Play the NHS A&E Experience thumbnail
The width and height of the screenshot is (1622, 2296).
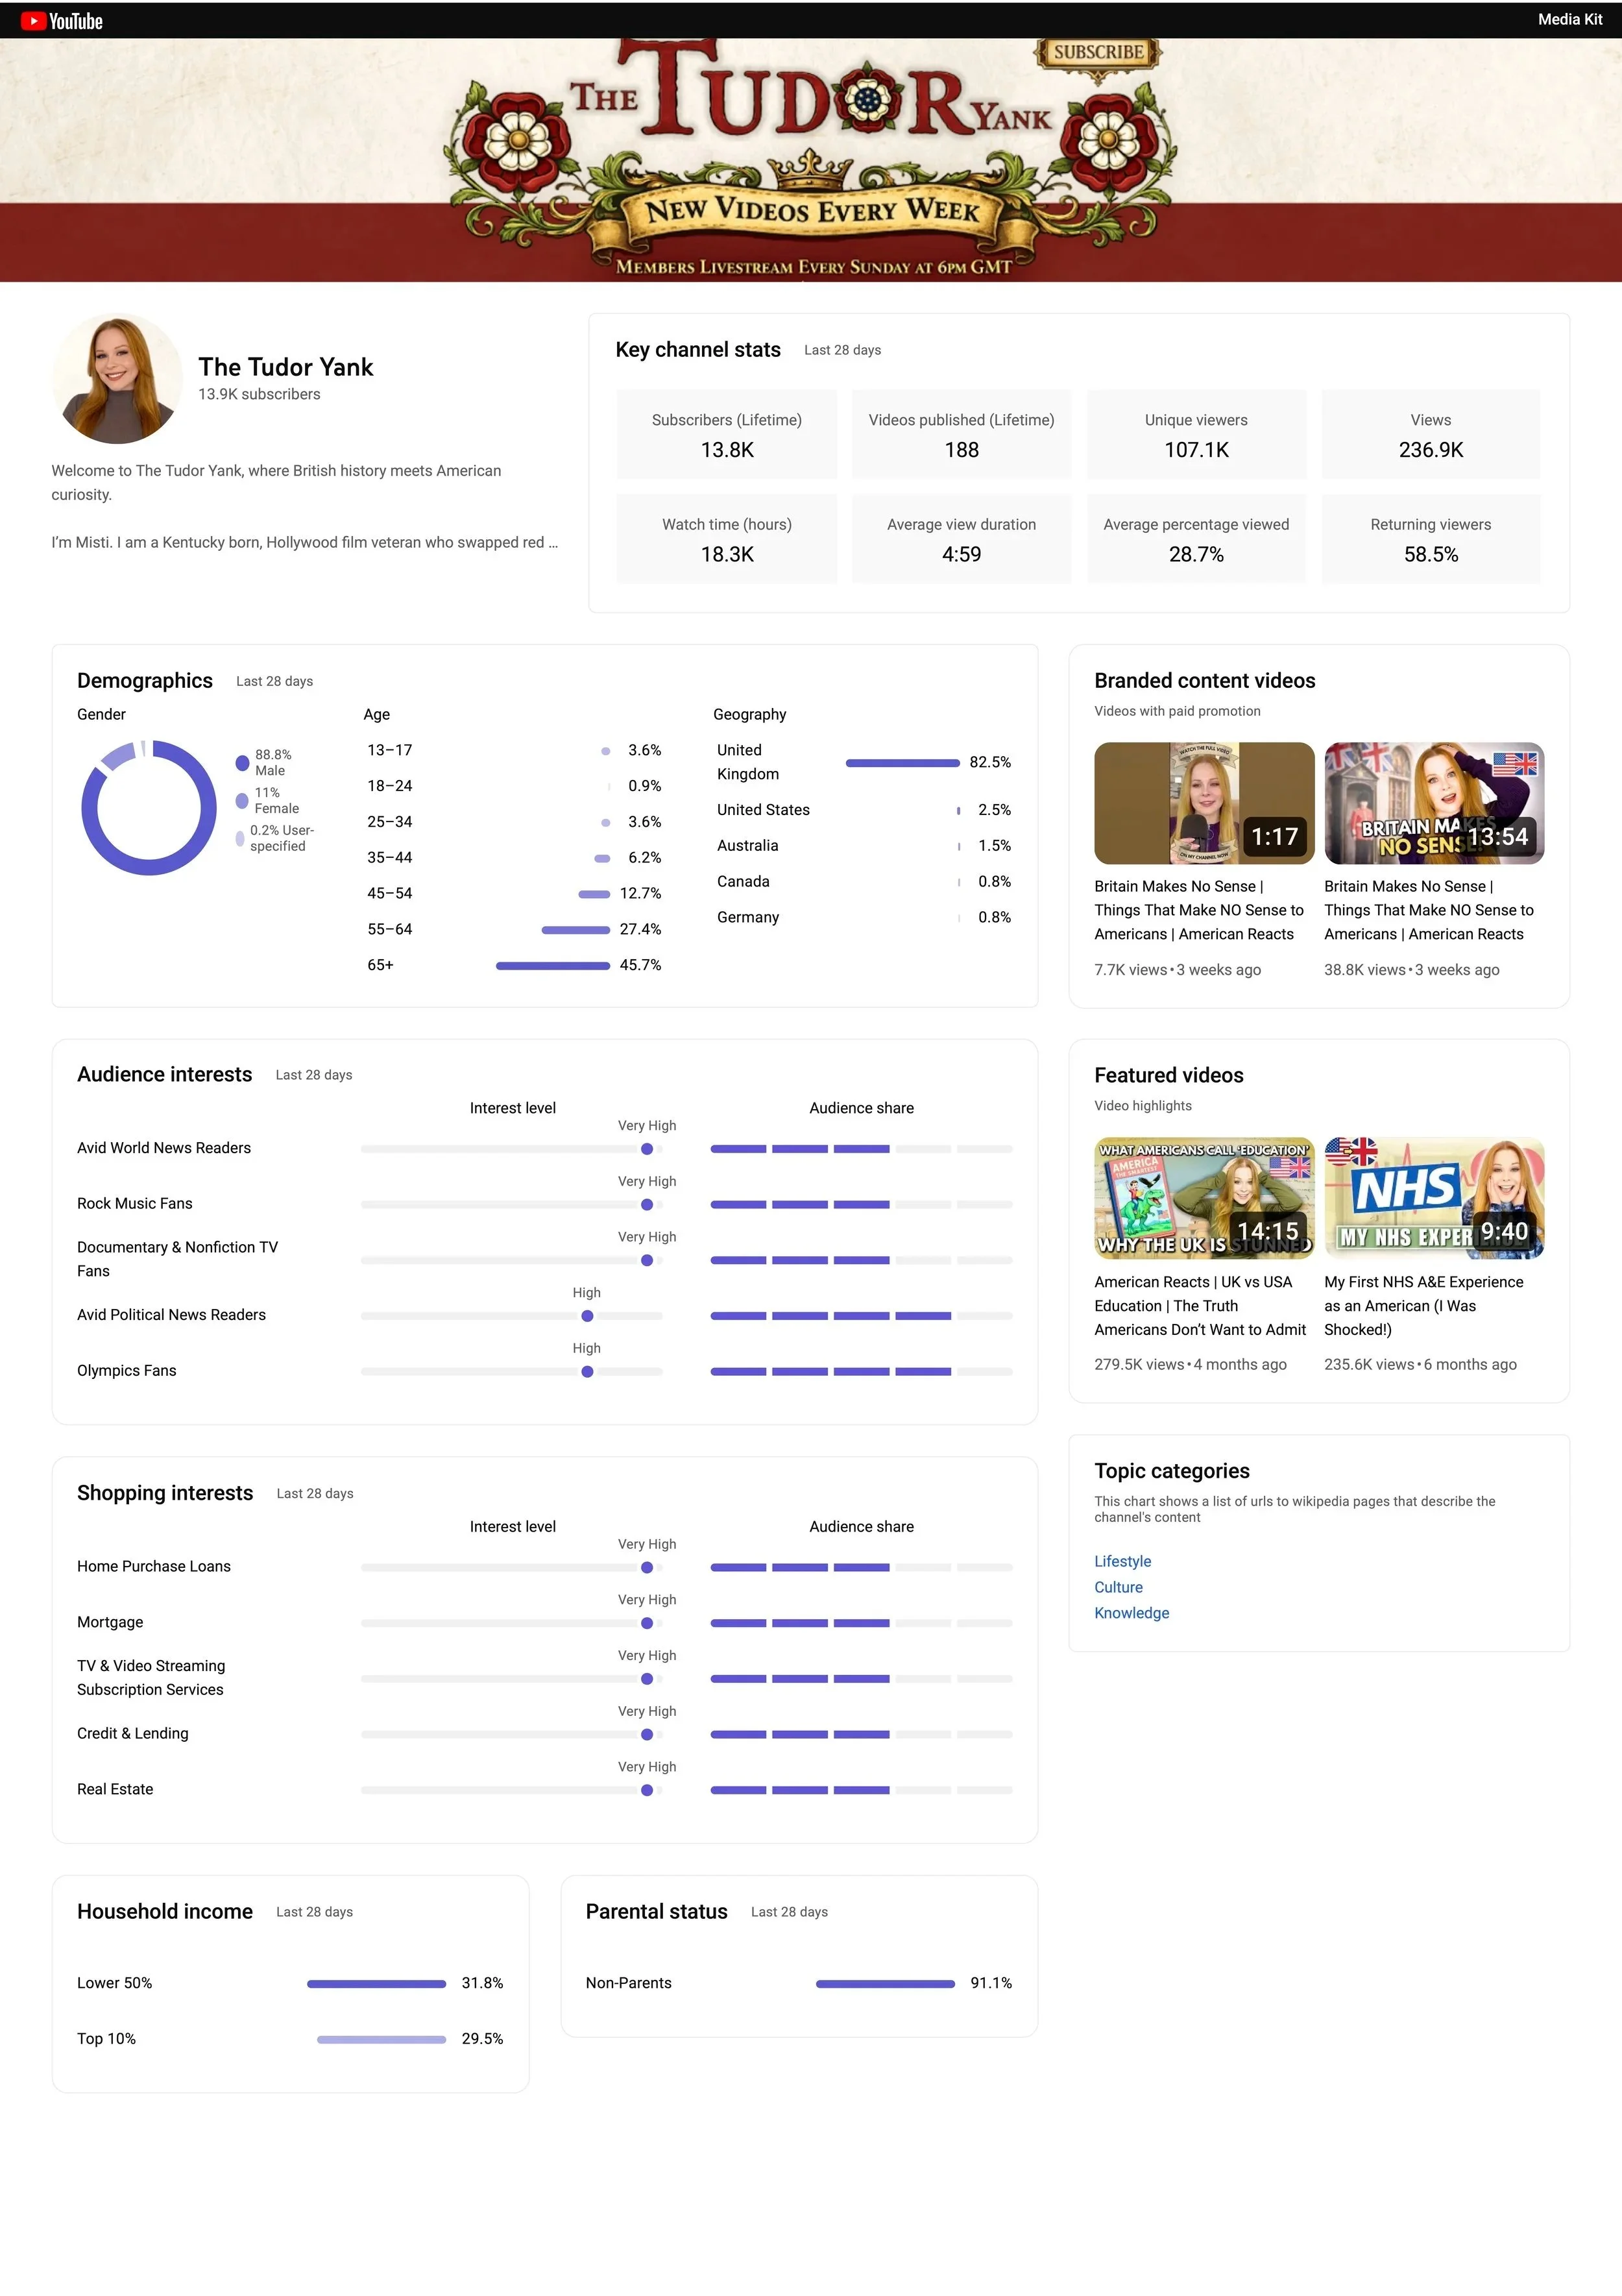coord(1434,1198)
